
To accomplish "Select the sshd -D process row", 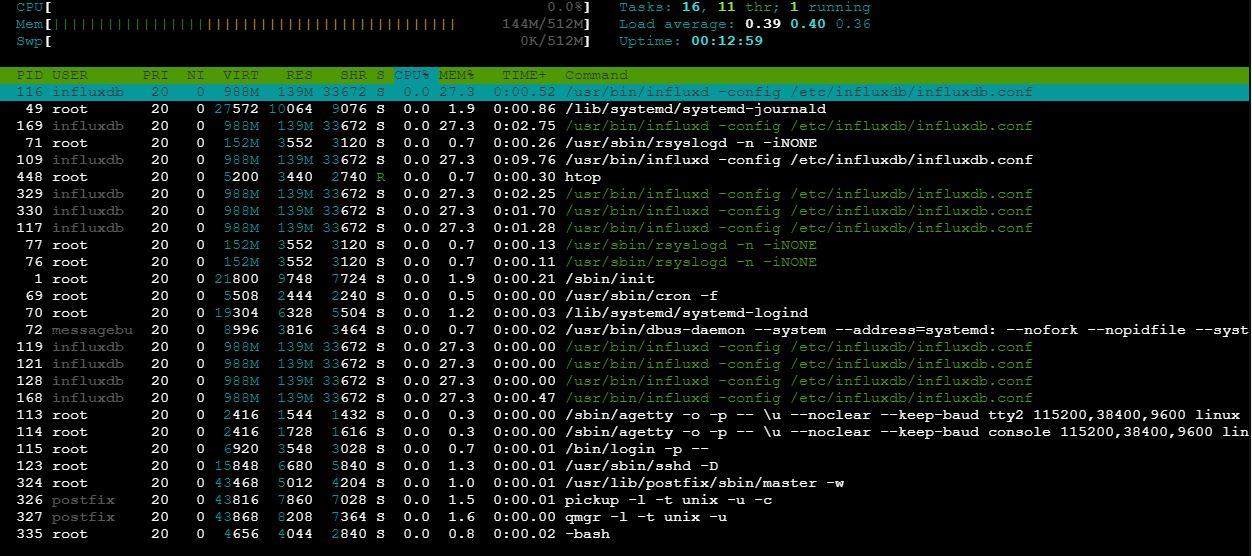I will click(625, 466).
